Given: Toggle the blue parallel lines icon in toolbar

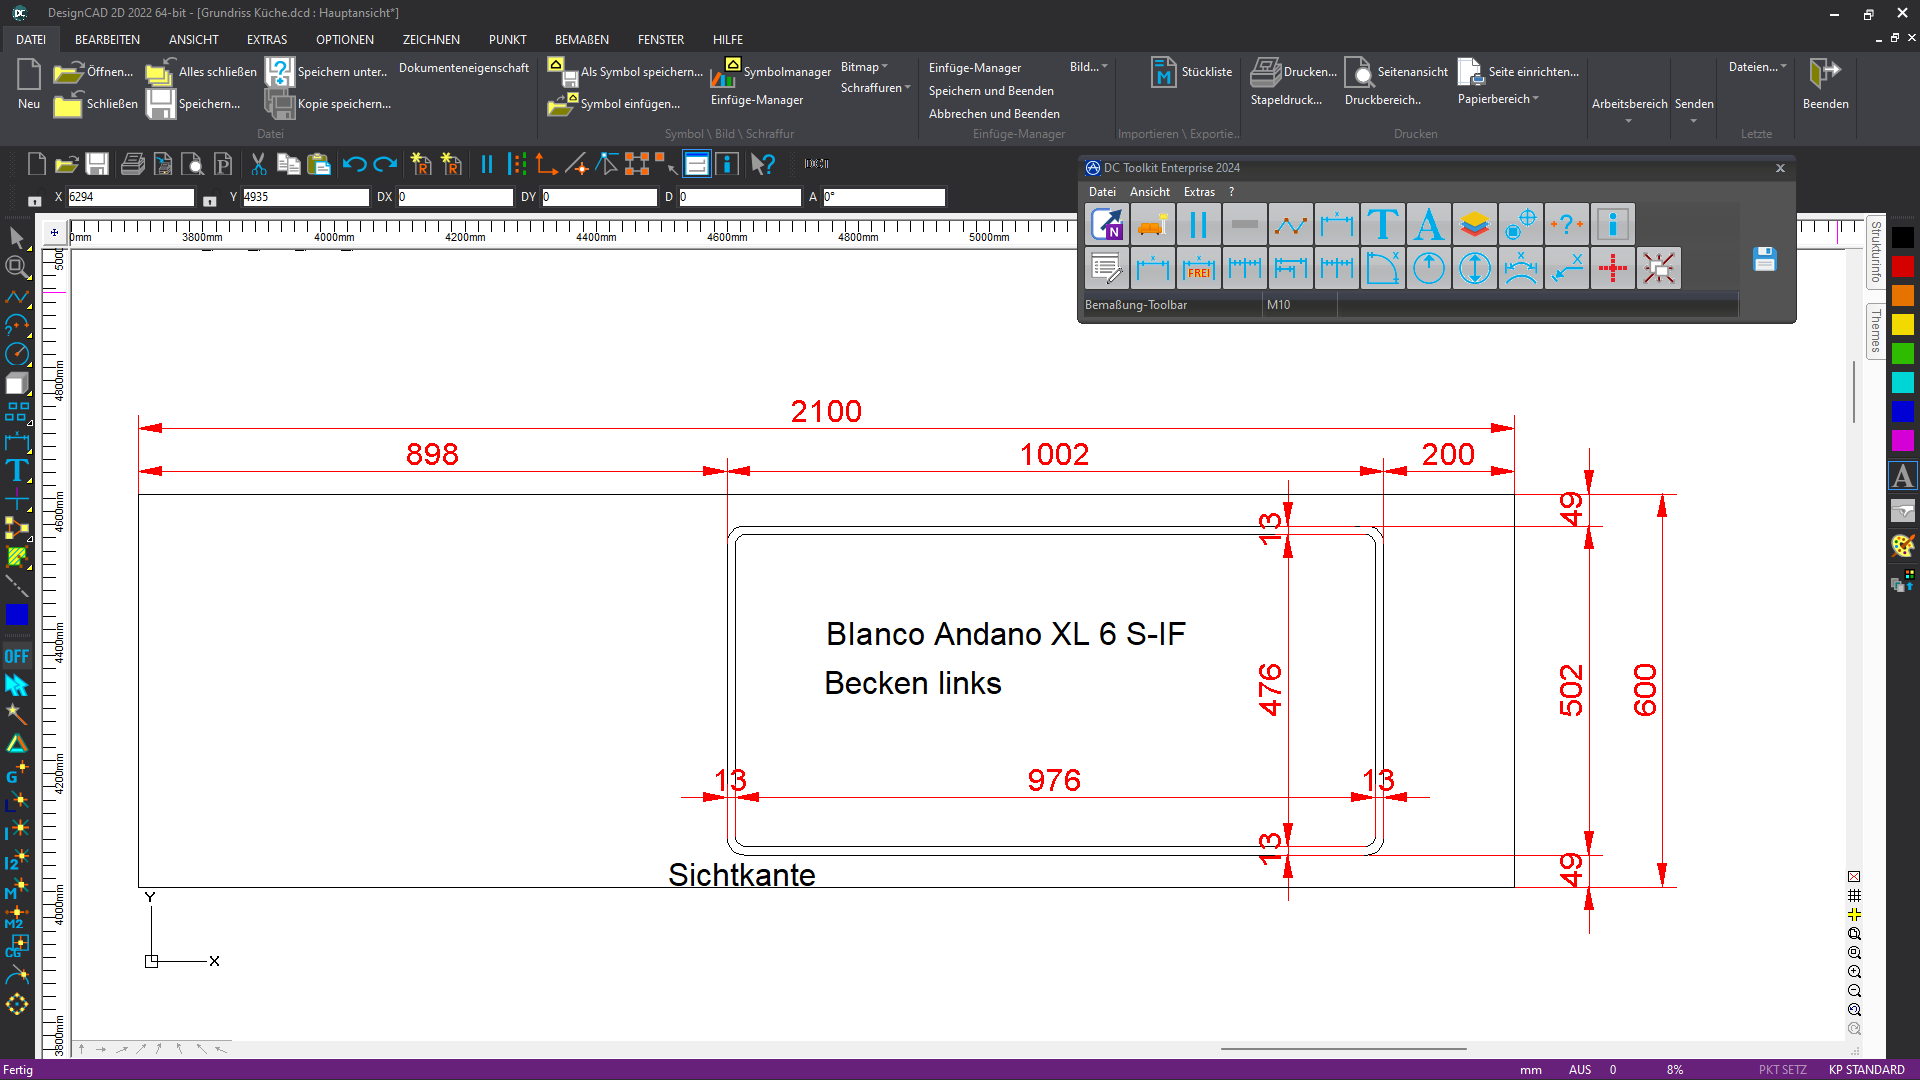Looking at the screenshot, I should pos(487,164).
